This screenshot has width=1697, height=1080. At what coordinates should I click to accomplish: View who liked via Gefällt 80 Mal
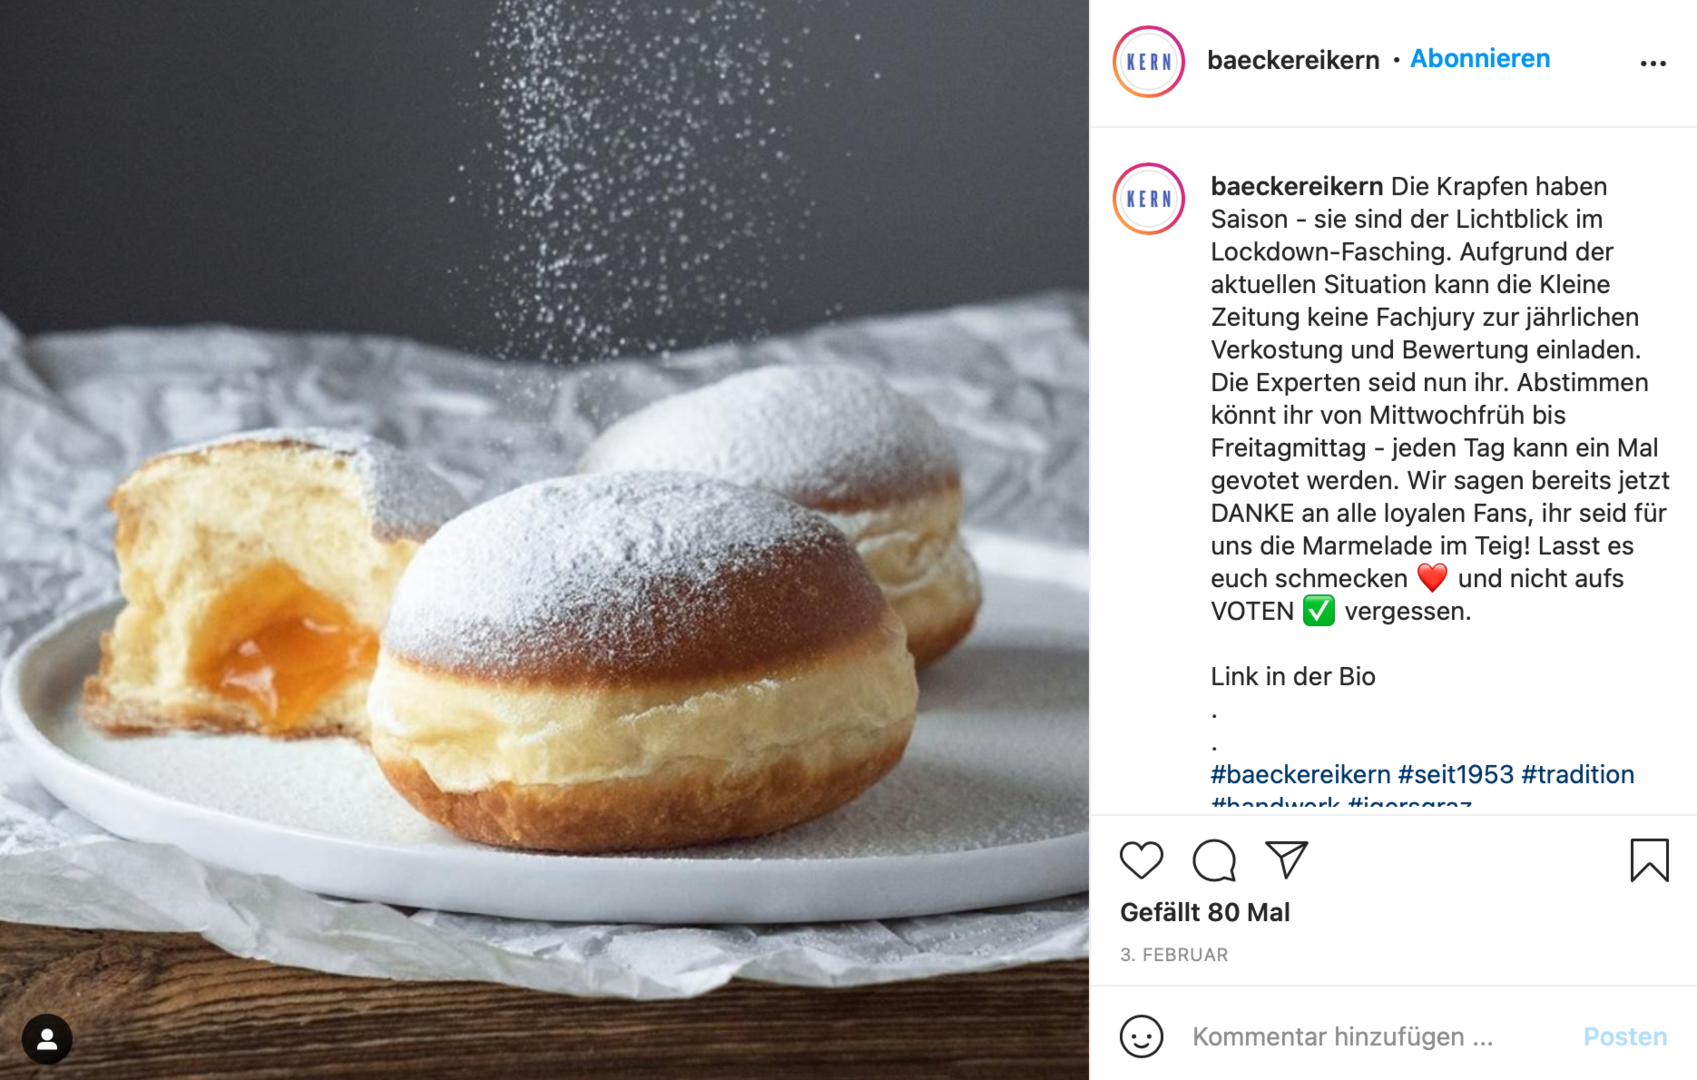coord(1205,912)
